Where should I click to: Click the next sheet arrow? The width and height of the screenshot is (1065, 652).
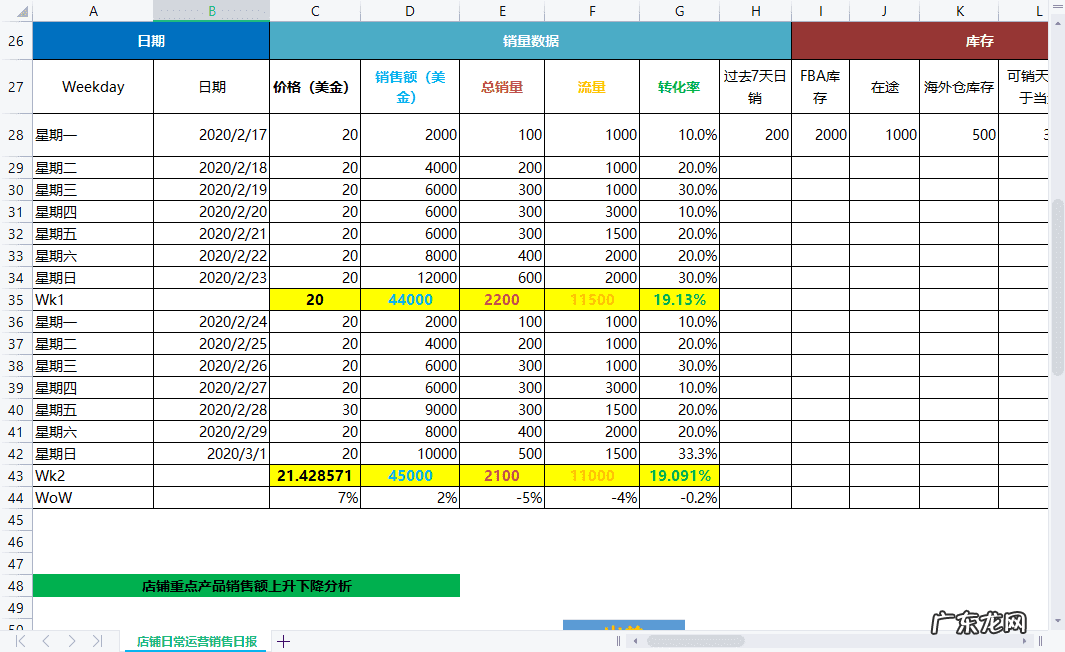coord(72,641)
